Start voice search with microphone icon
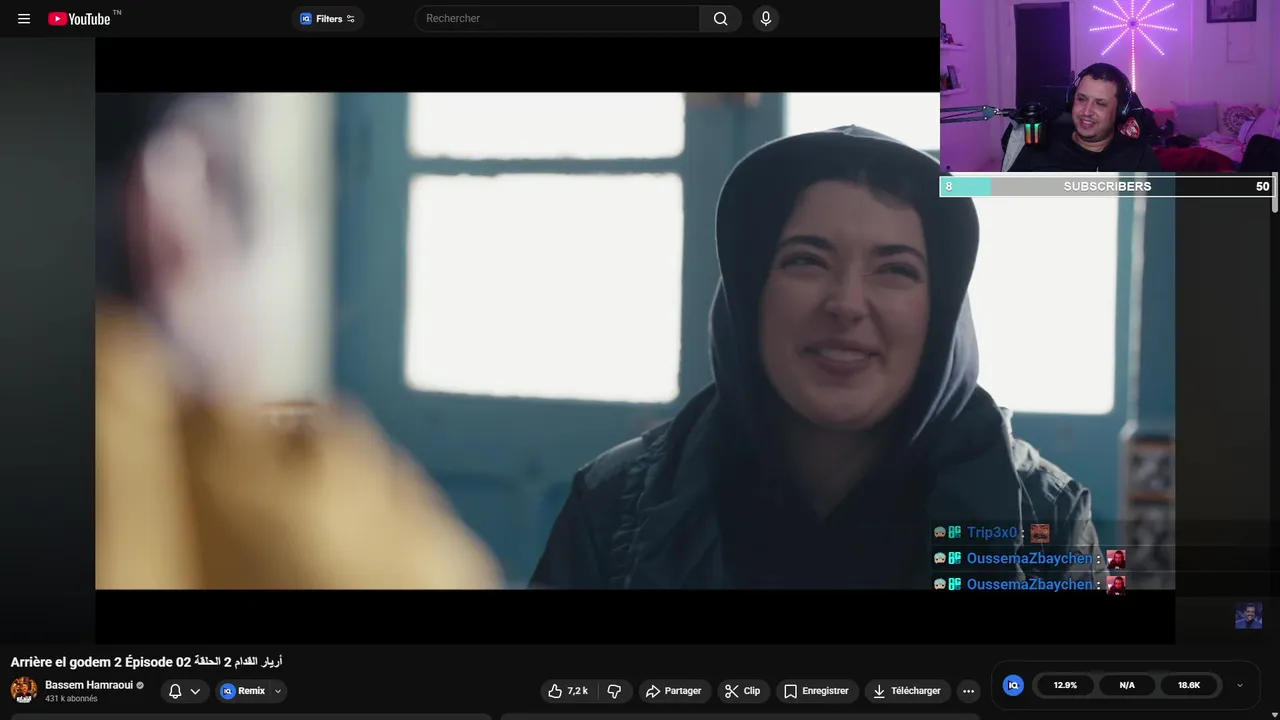This screenshot has height=720, width=1280. [766, 18]
